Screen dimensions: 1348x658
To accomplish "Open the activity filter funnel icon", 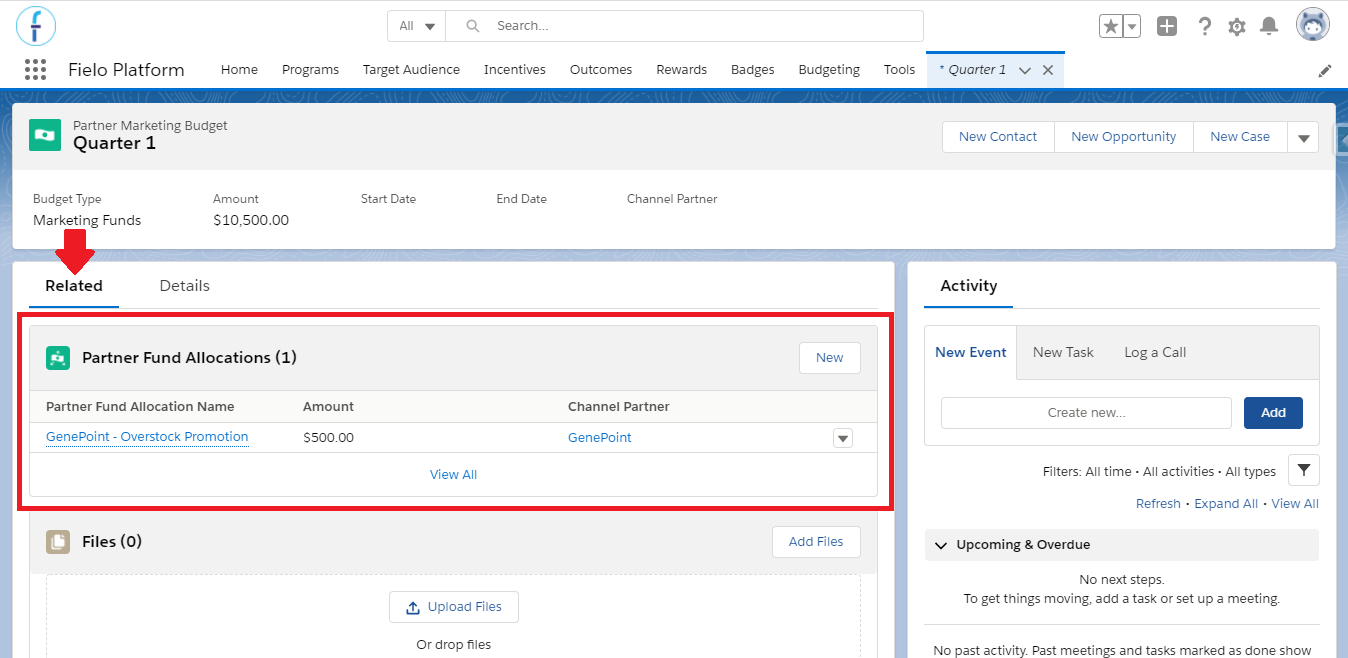I will (1304, 470).
